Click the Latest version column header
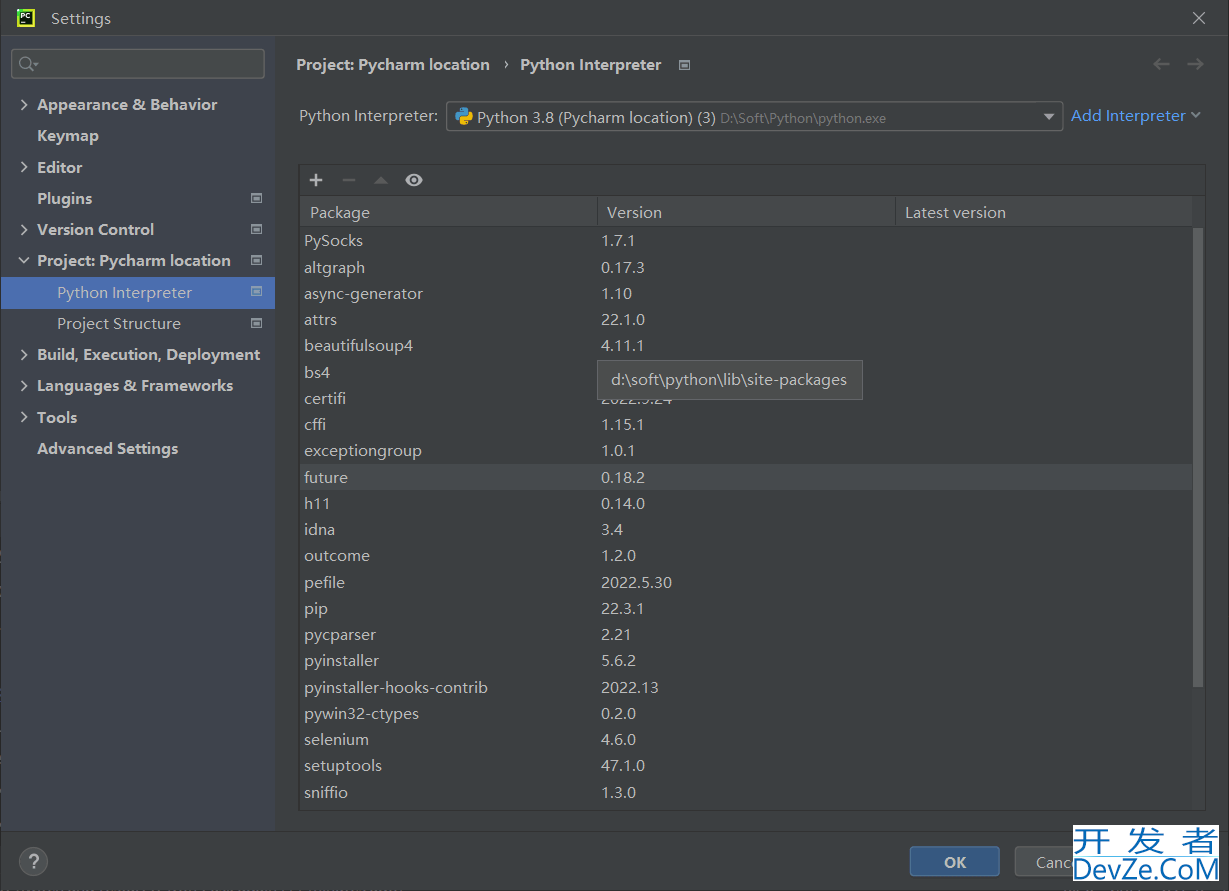 coord(1043,212)
